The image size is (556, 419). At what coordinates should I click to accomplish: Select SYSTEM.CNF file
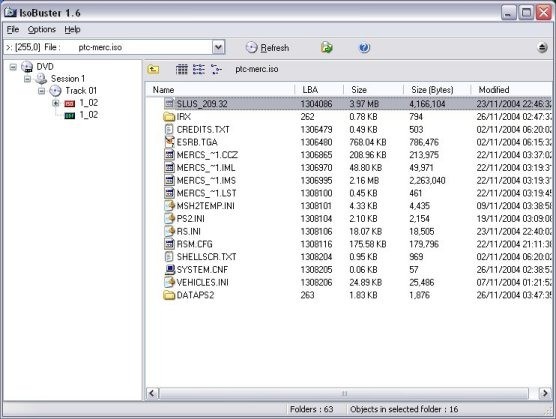[202, 270]
